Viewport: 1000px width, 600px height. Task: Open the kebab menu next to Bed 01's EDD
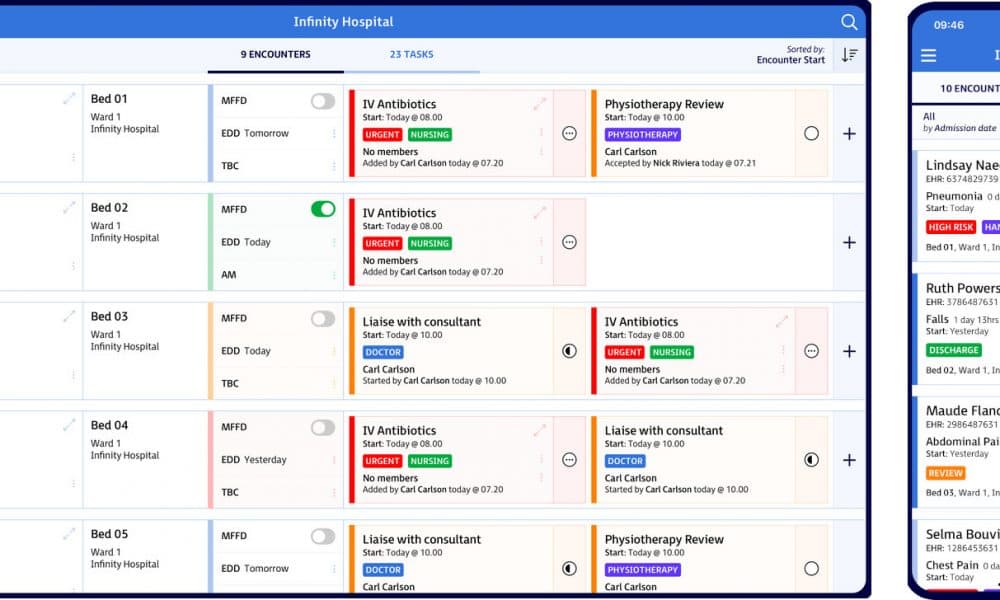click(332, 134)
